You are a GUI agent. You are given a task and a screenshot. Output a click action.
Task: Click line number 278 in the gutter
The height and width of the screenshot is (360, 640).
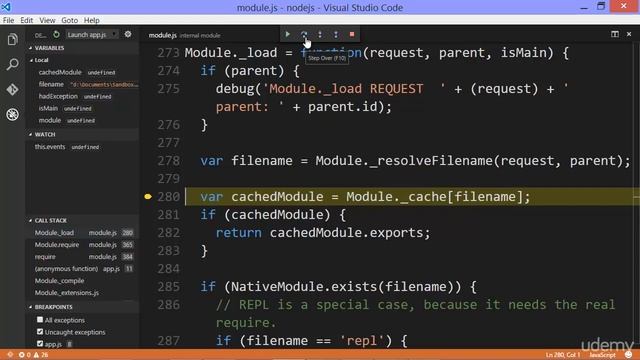tap(168, 161)
